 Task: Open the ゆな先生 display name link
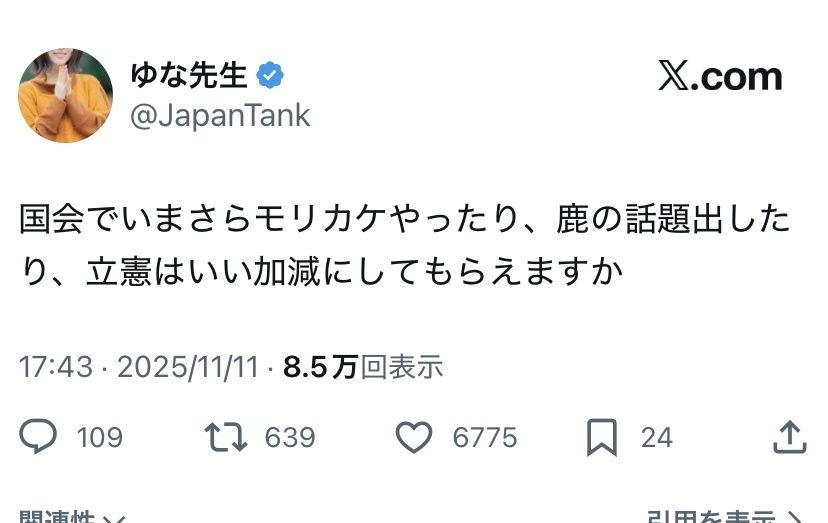pos(189,75)
